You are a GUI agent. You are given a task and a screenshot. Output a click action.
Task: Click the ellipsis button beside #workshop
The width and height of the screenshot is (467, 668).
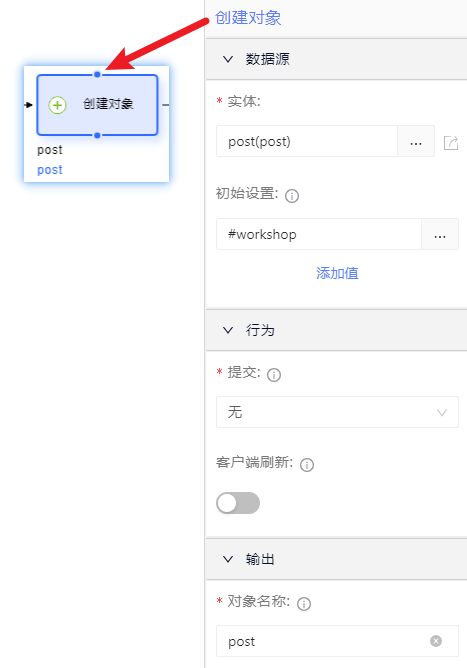tap(440, 234)
